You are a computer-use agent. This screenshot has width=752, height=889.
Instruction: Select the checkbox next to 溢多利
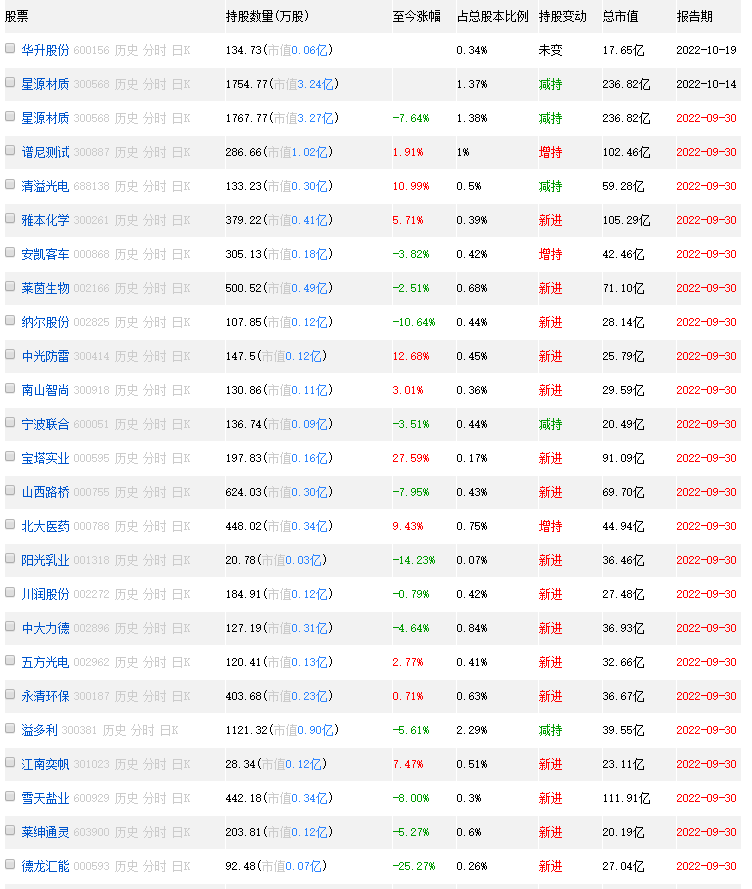tap(10, 729)
